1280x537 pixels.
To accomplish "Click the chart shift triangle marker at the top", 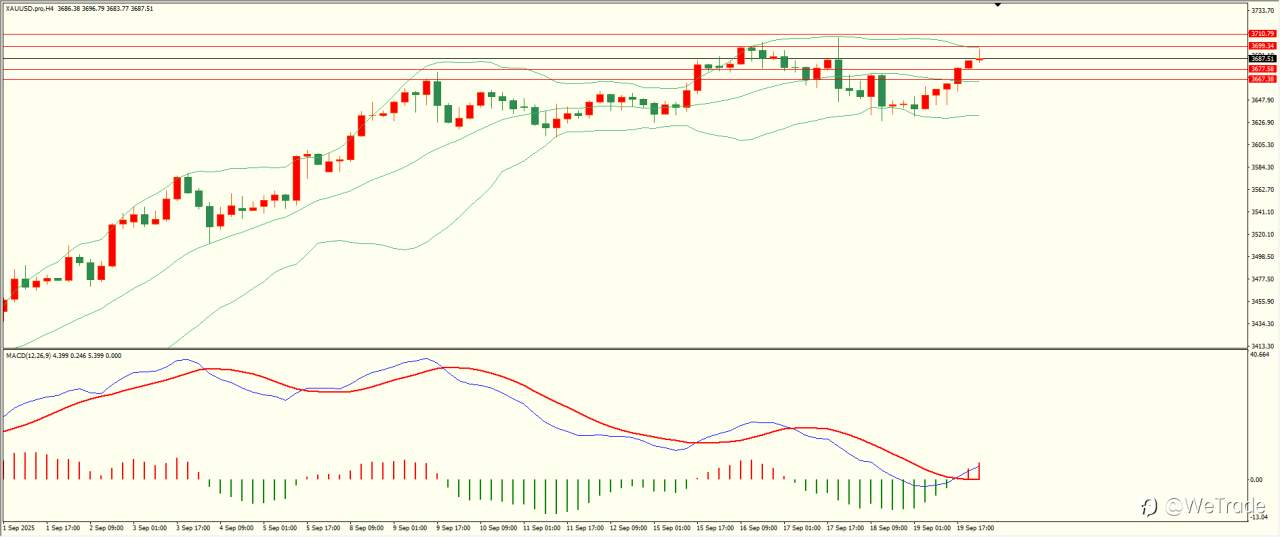I will (997, 5).
